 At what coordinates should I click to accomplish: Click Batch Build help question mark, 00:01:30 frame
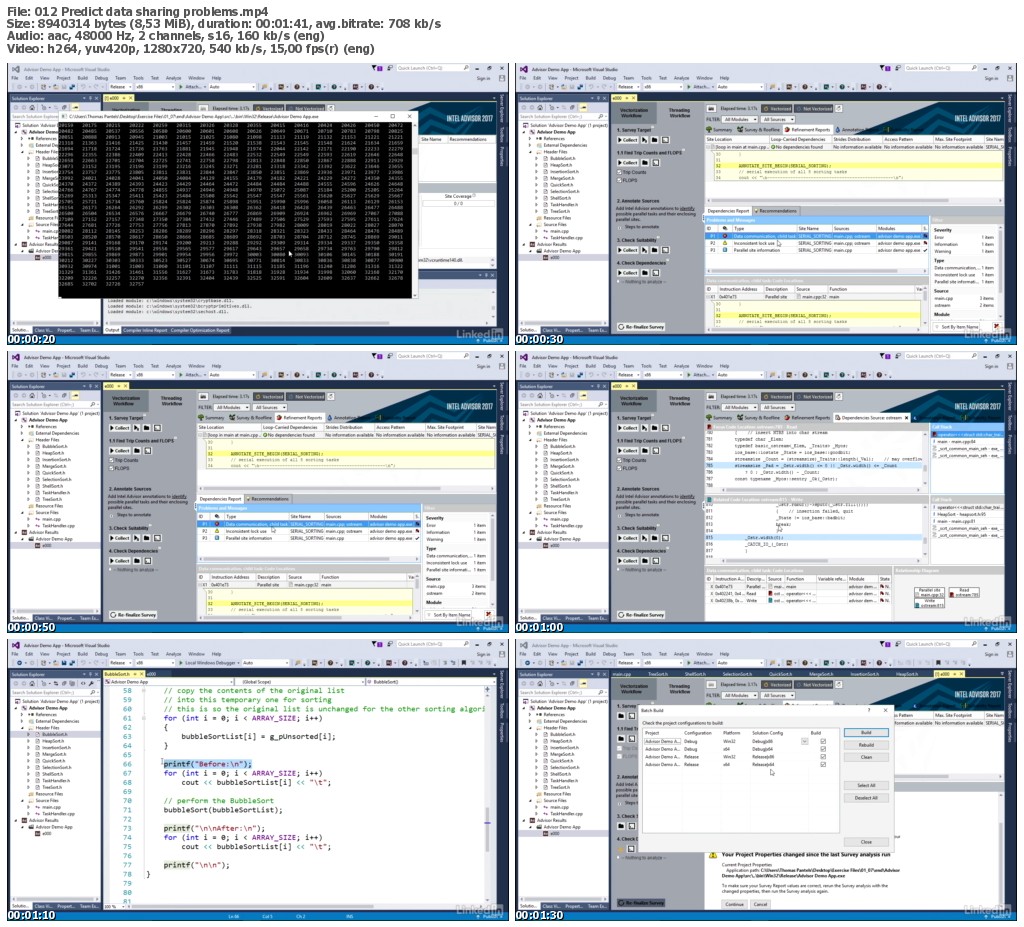pyautogui.click(x=869, y=710)
